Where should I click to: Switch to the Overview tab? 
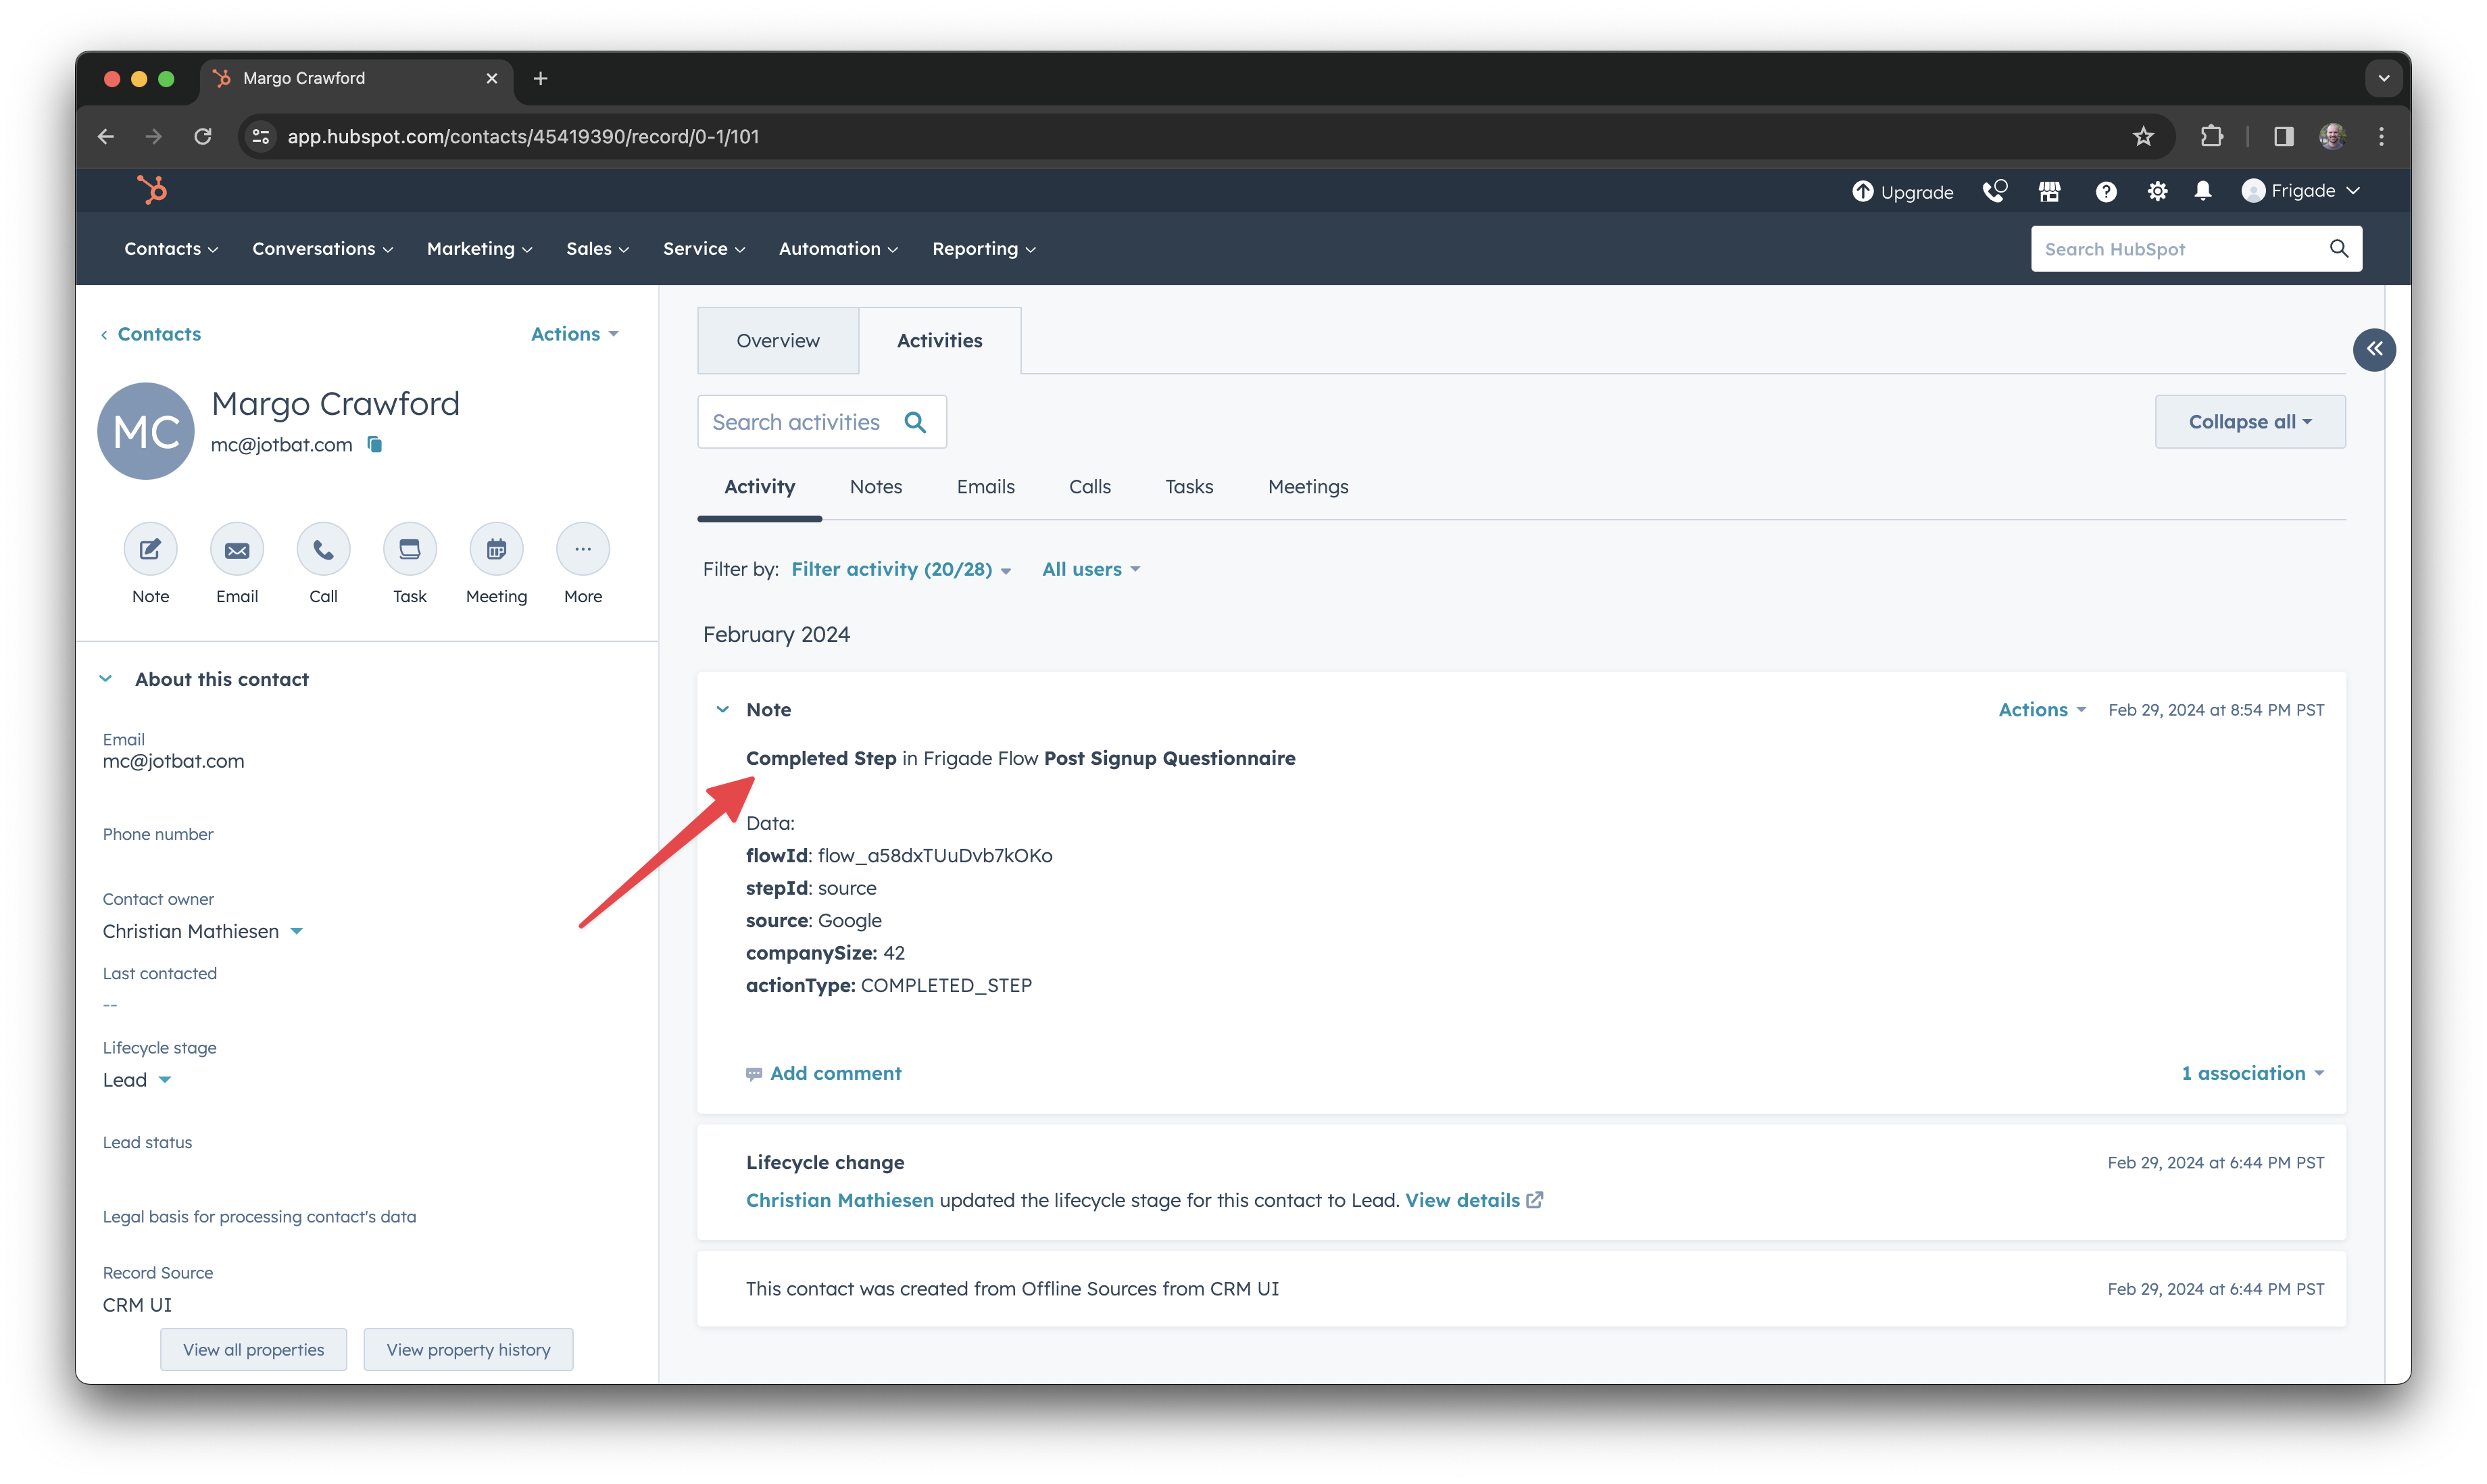click(778, 340)
